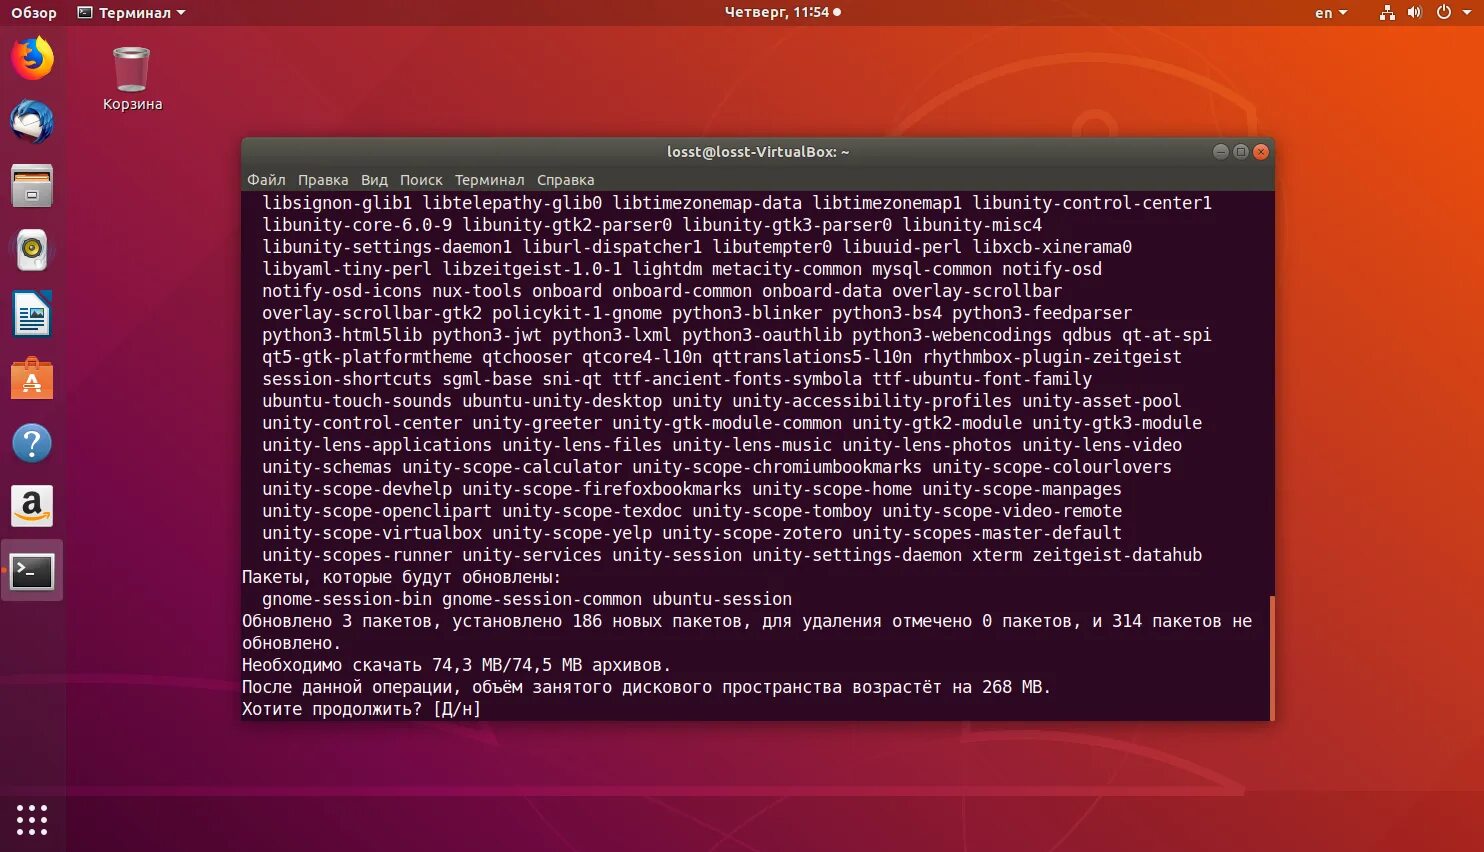1484x852 pixels.
Task: Launch Thunderbird mail from the dock
Action: pos(32,122)
